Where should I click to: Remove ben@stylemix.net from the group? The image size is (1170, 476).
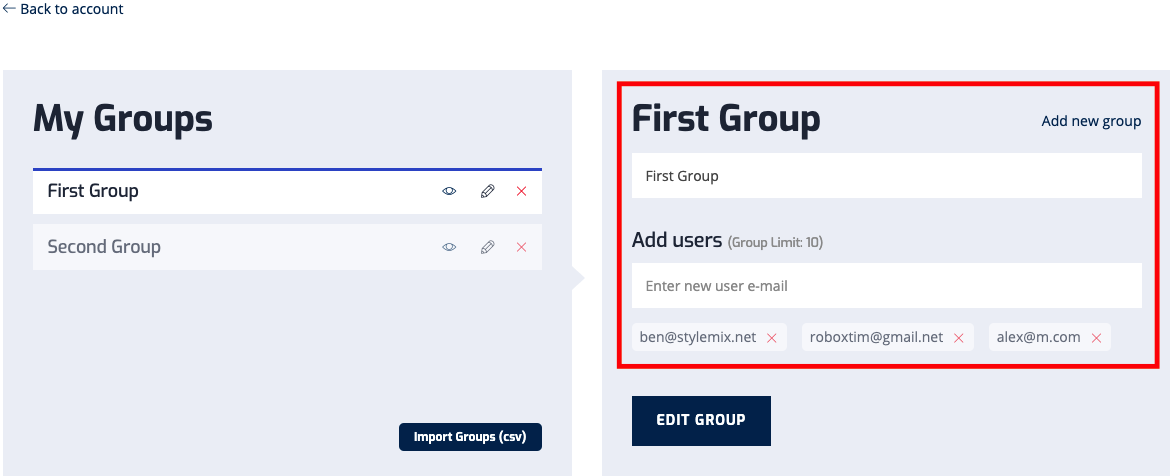[x=771, y=338]
